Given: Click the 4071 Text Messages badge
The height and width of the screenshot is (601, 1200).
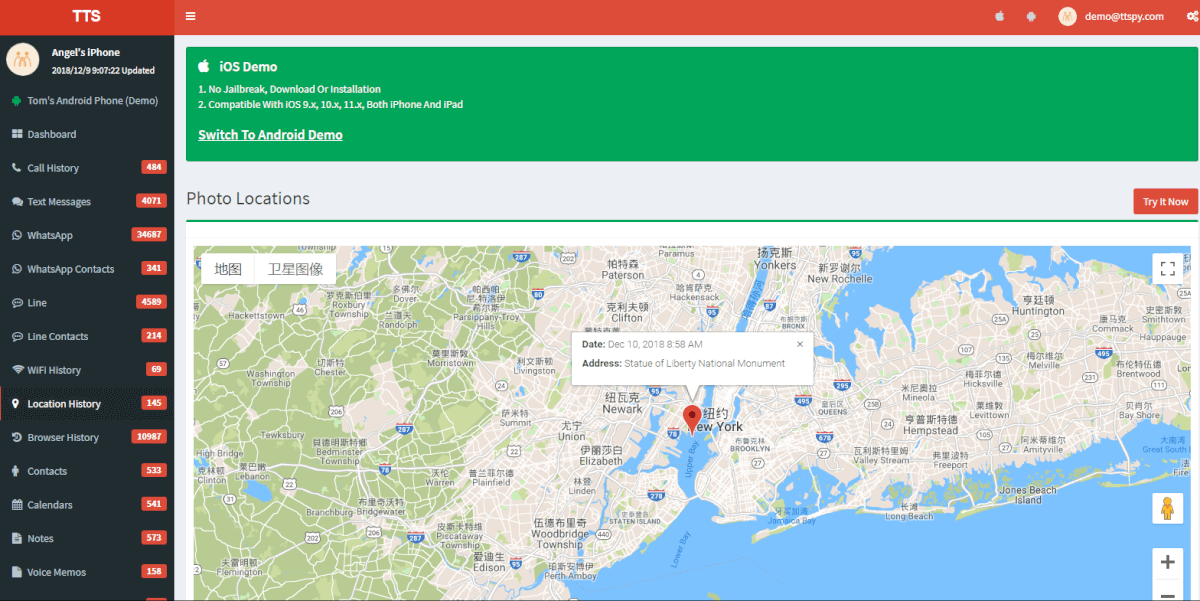Looking at the screenshot, I should point(151,201).
